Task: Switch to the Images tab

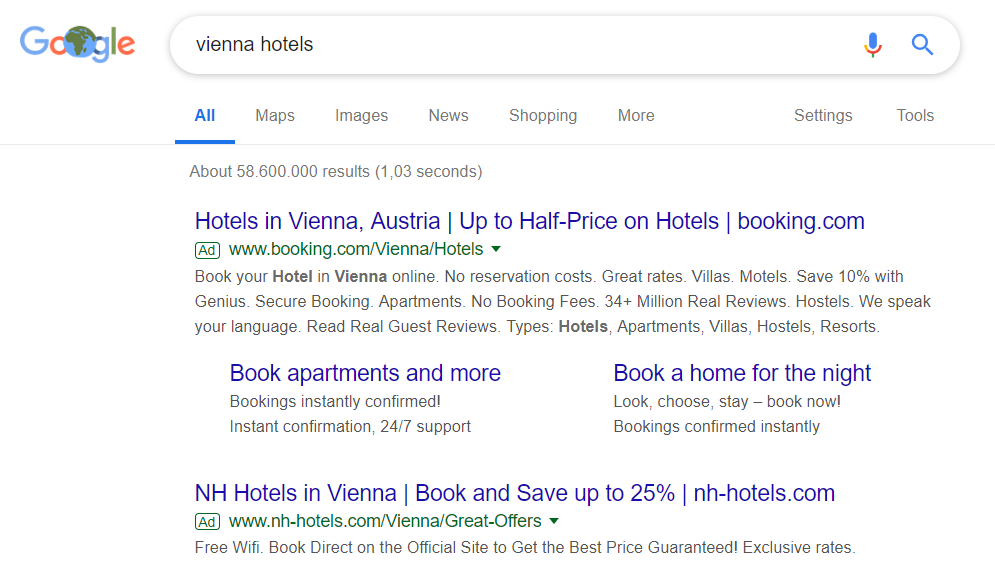Action: 361,116
